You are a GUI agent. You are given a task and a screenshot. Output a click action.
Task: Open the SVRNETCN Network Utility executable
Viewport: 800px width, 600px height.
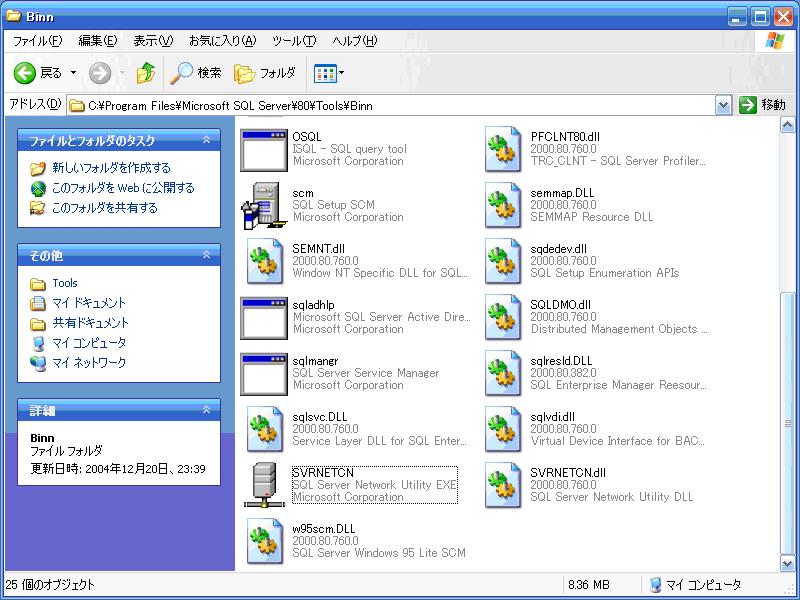point(264,483)
